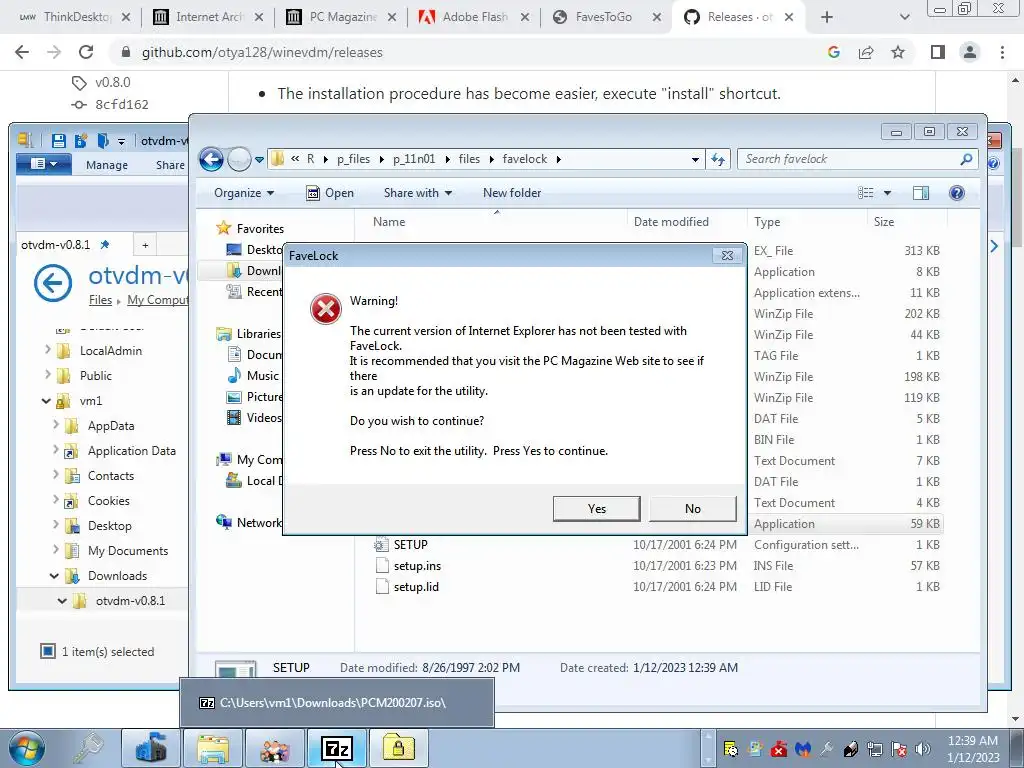
Task: Change the view with the views icon
Action: pyautogui.click(x=866, y=193)
